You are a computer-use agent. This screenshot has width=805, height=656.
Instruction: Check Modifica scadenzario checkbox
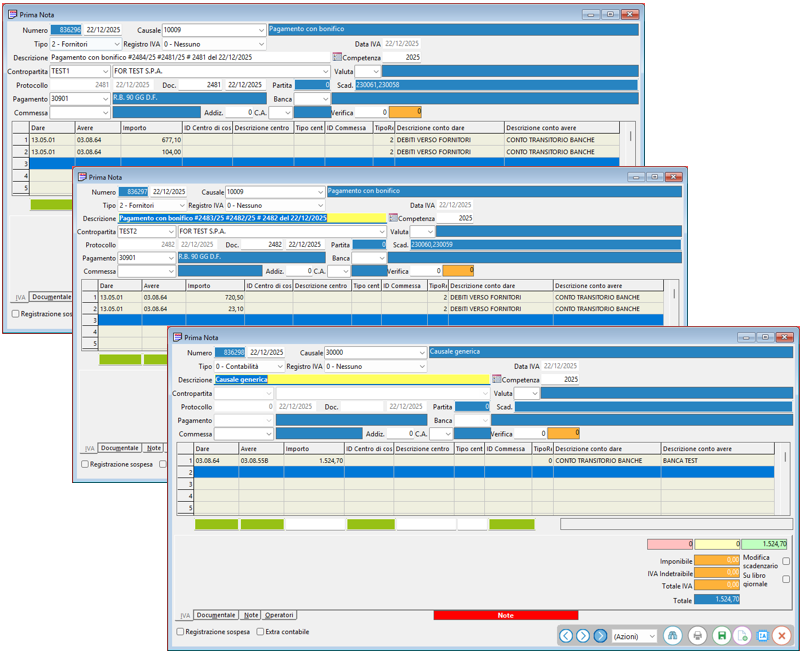(786, 561)
